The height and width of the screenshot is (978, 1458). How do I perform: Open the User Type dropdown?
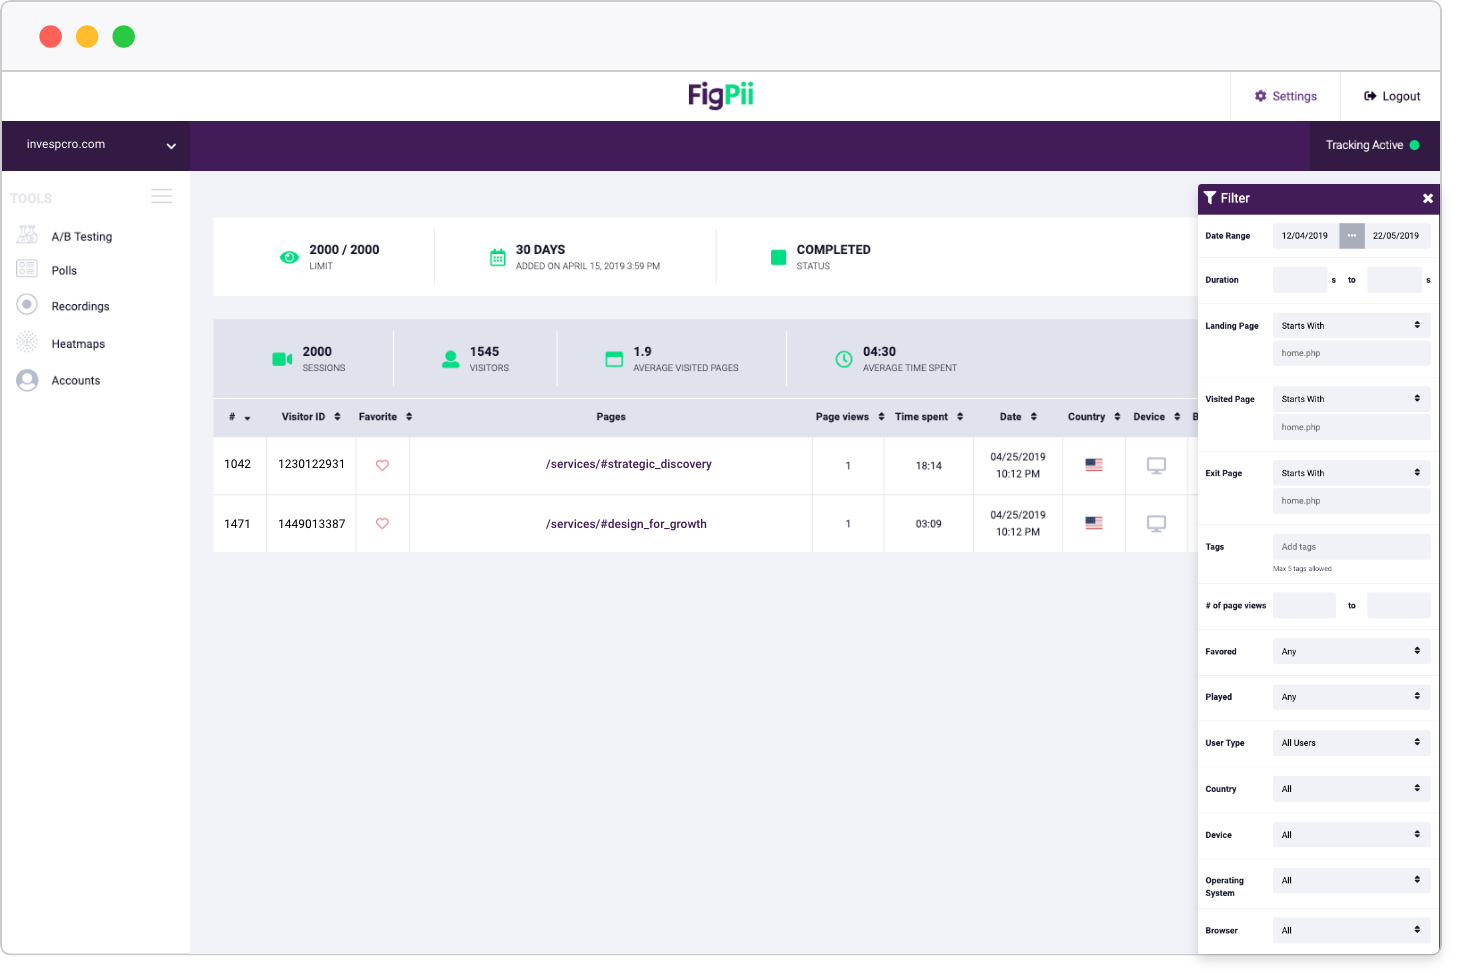1351,743
